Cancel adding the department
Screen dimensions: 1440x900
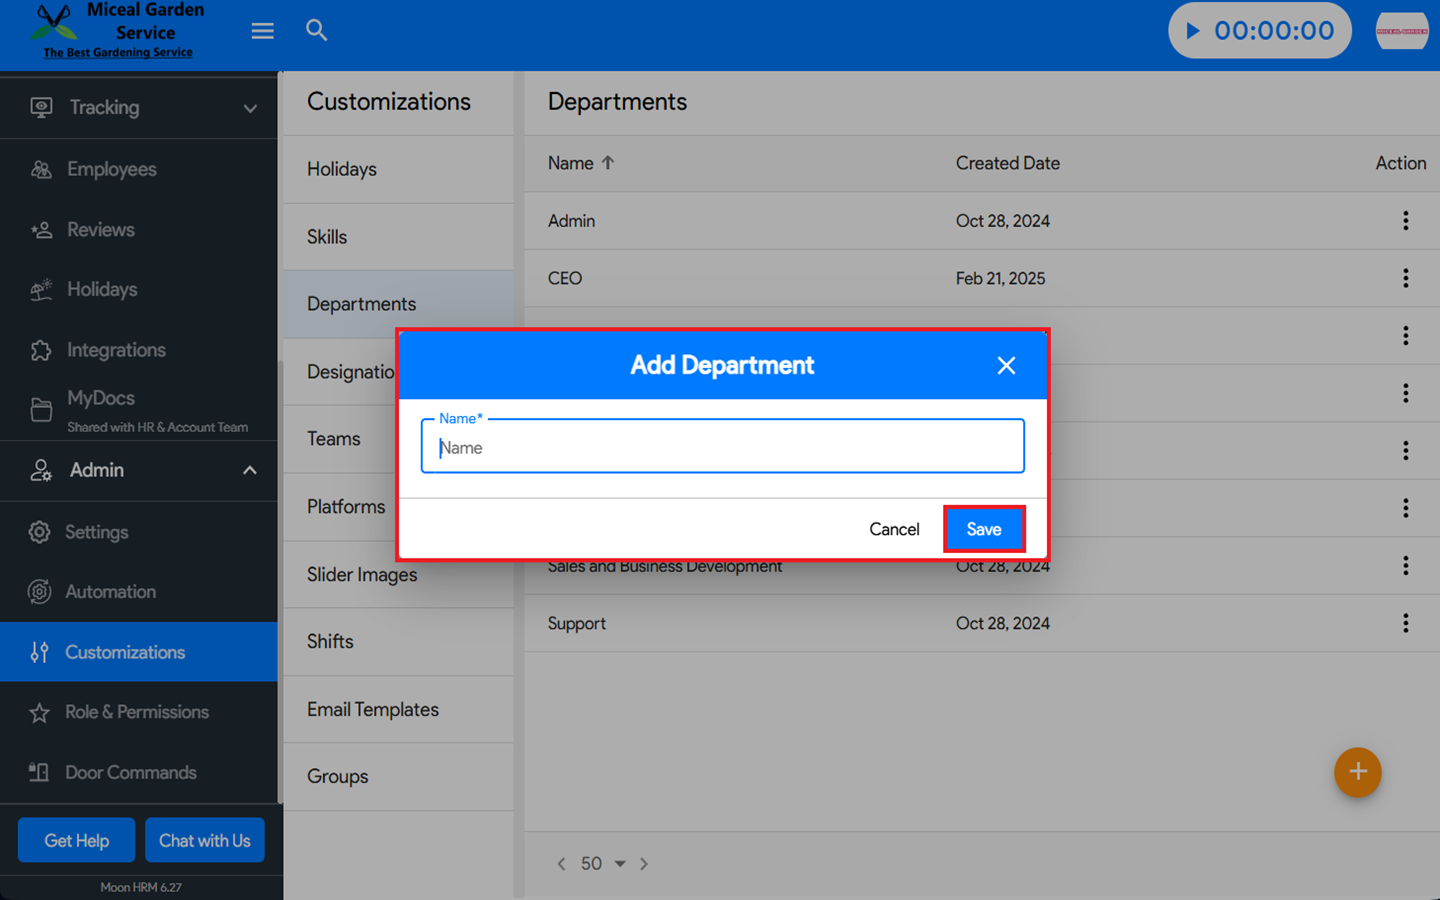coord(894,529)
